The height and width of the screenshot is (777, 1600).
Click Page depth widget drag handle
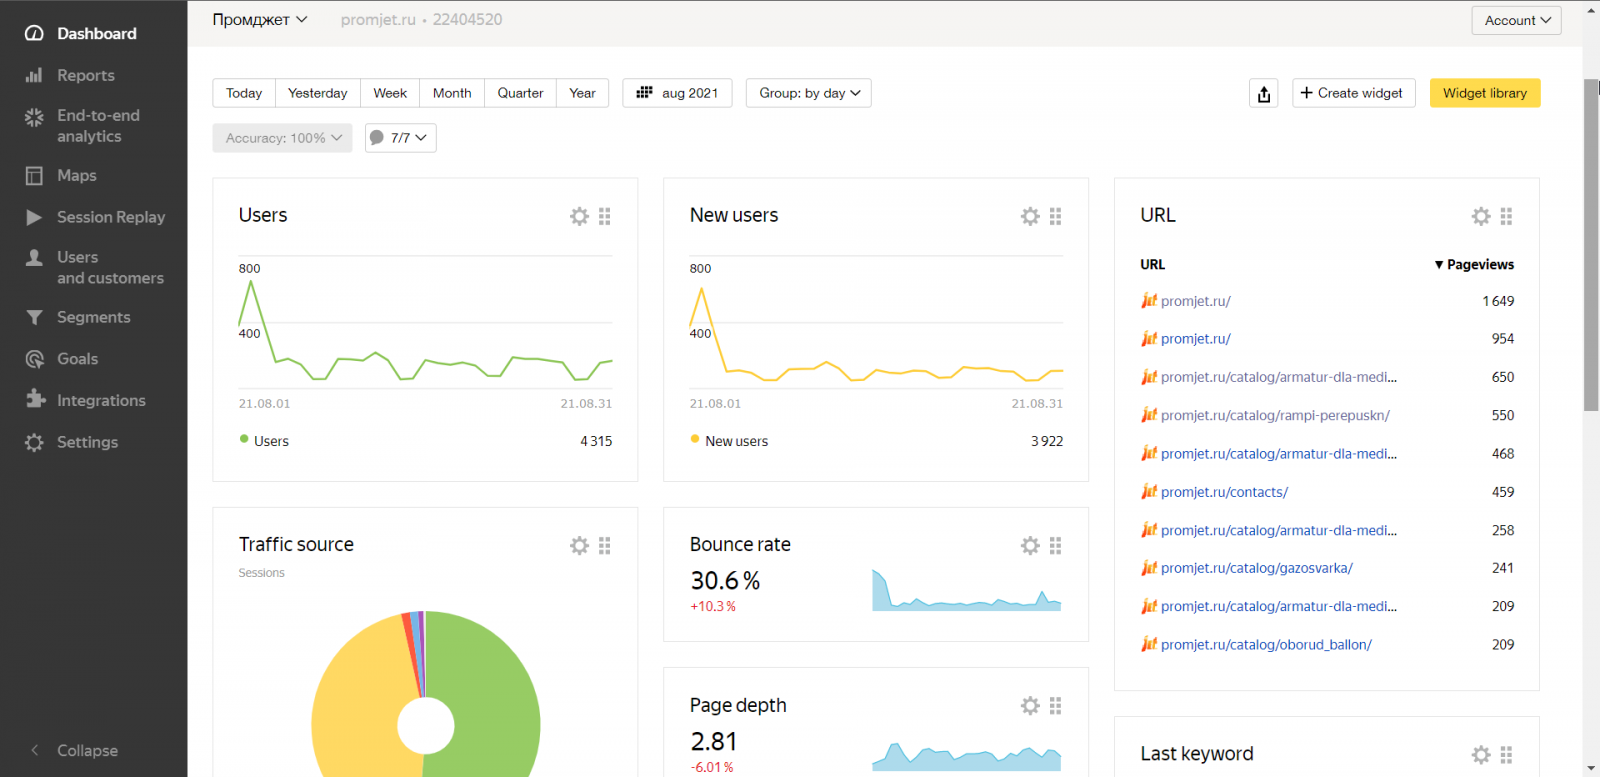click(1056, 706)
